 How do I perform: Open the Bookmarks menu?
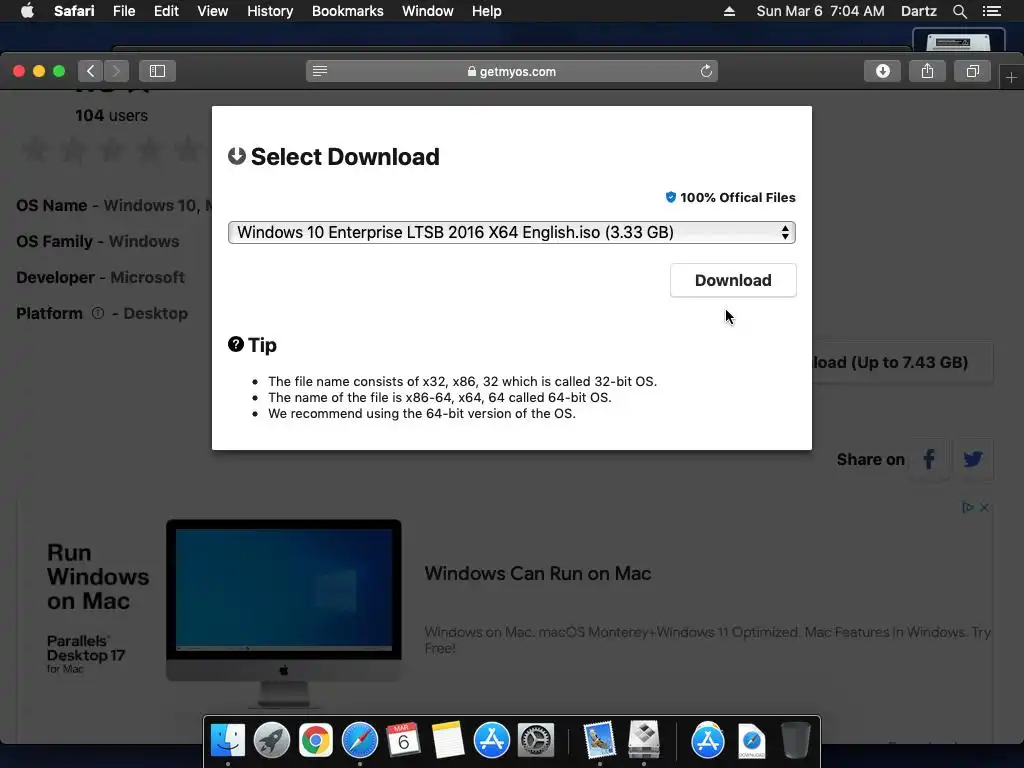[x=347, y=11]
